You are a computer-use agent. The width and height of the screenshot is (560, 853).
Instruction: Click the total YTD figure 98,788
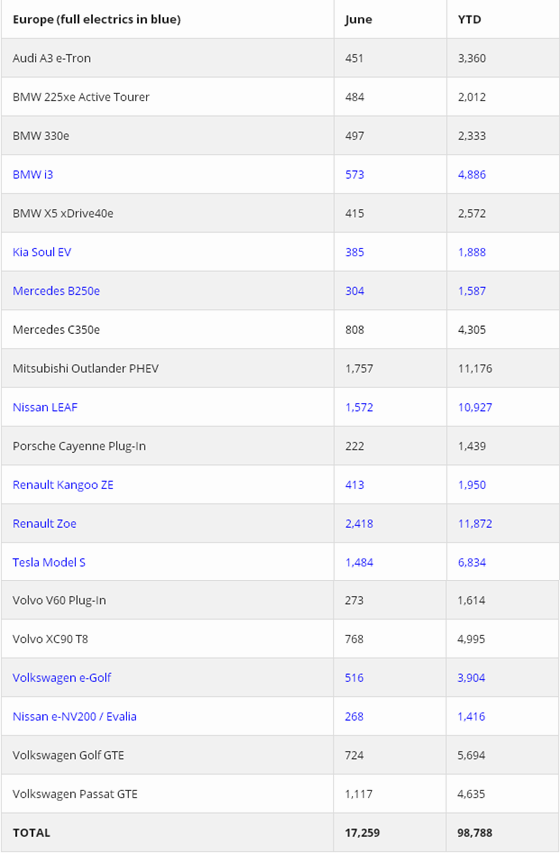click(x=475, y=833)
